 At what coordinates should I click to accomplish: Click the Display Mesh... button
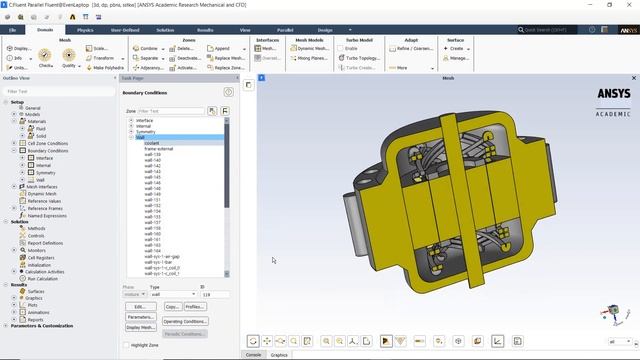140,327
